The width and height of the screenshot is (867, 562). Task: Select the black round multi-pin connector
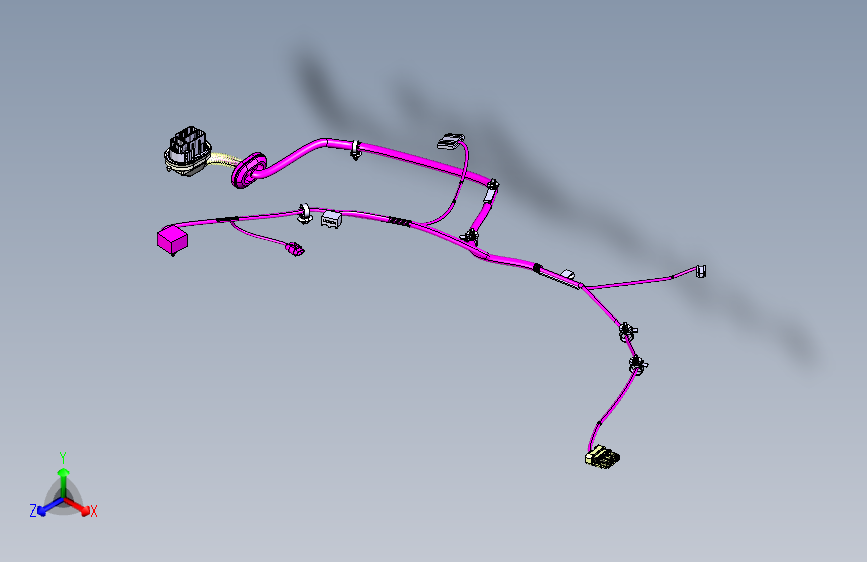(188, 151)
